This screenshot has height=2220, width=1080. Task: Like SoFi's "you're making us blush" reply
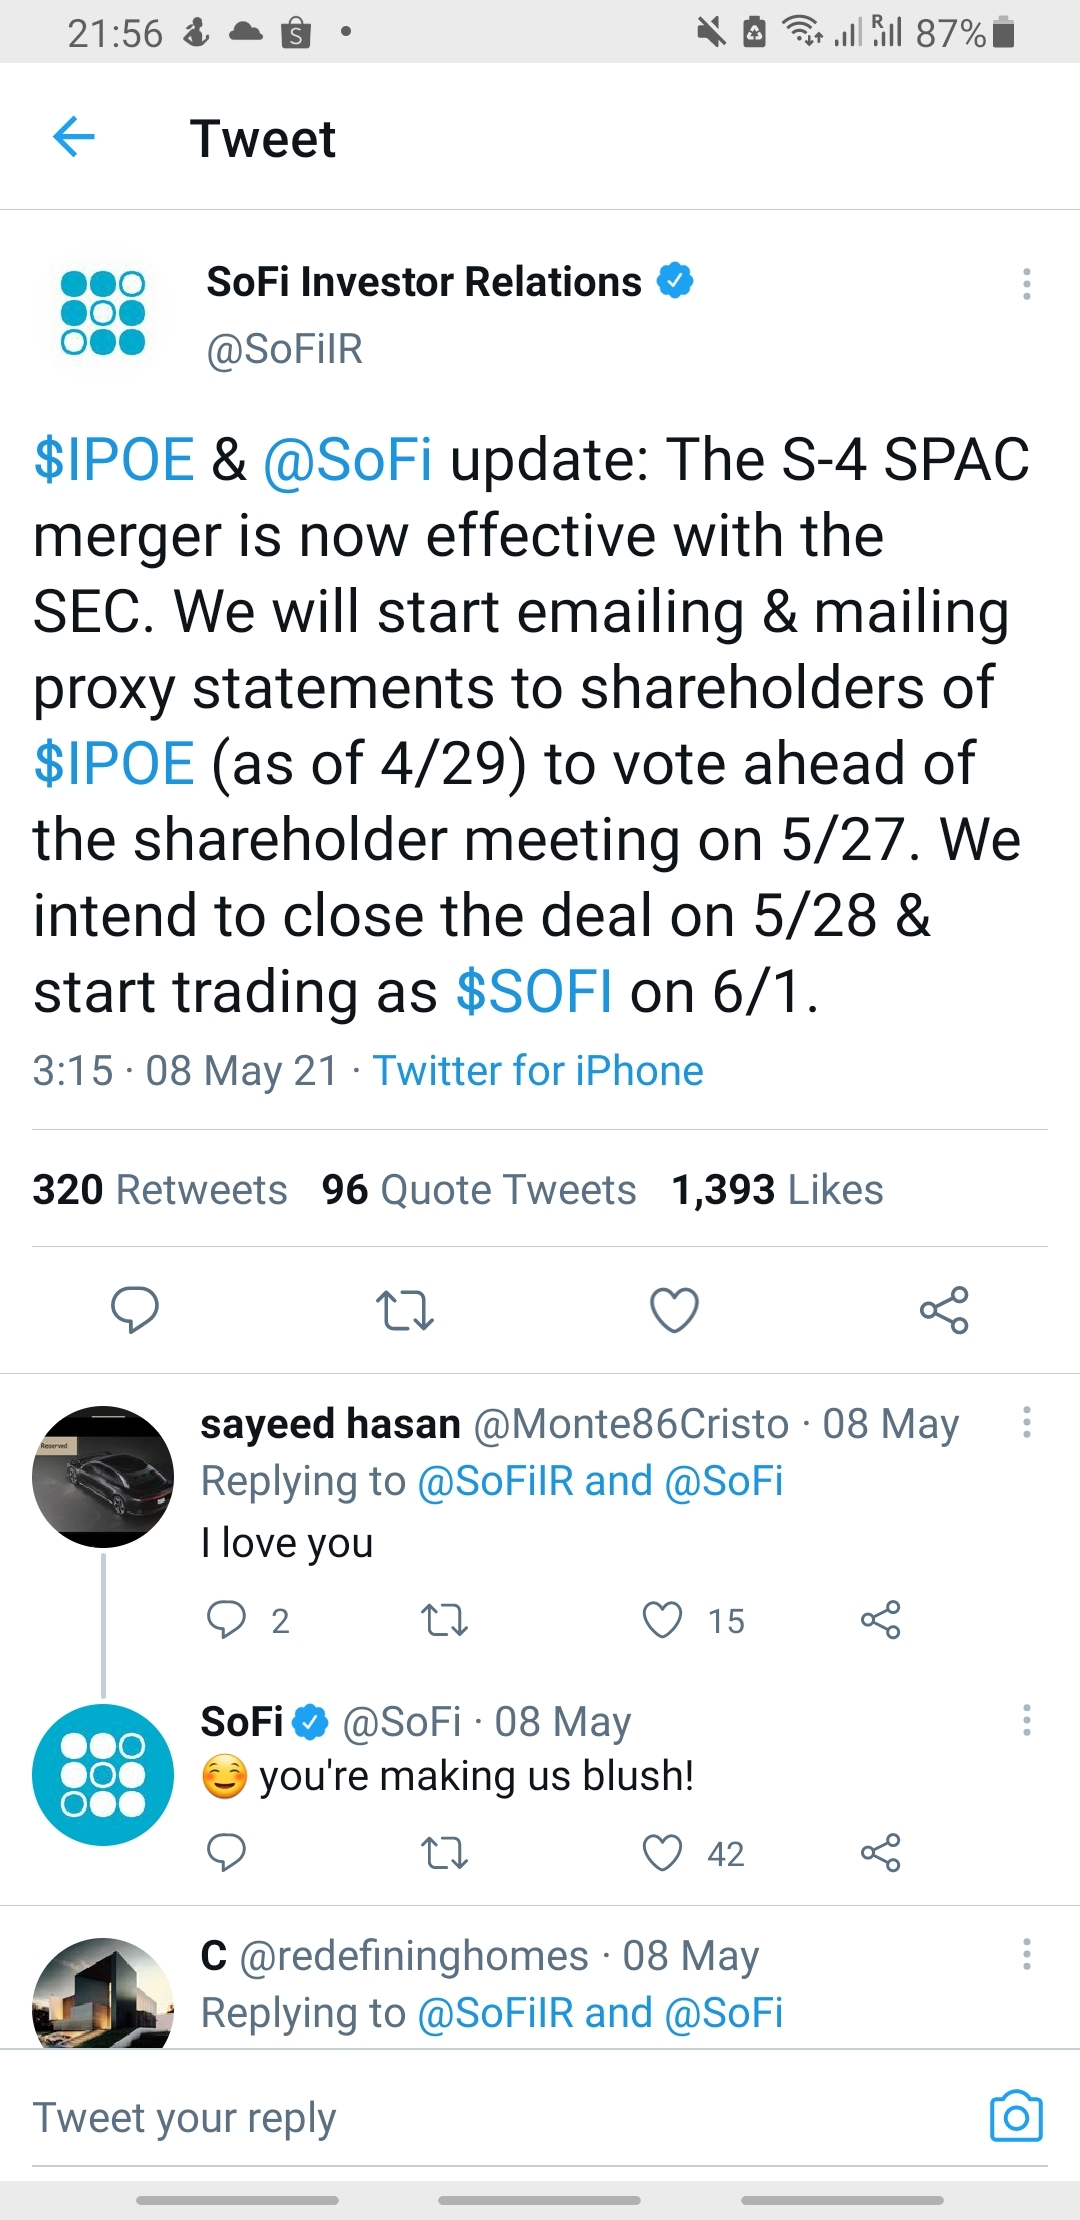(662, 1853)
